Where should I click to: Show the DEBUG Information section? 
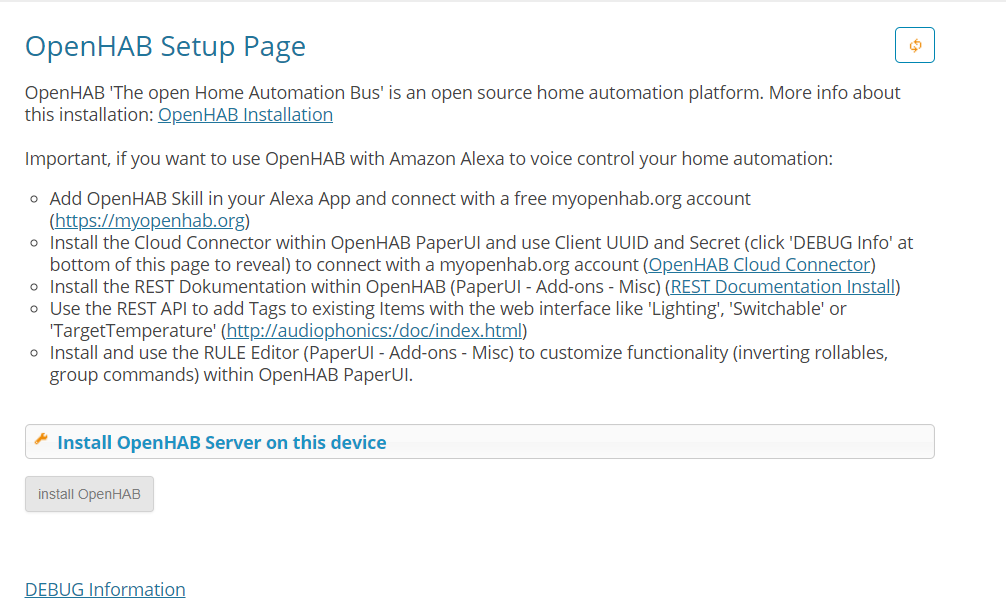[105, 589]
